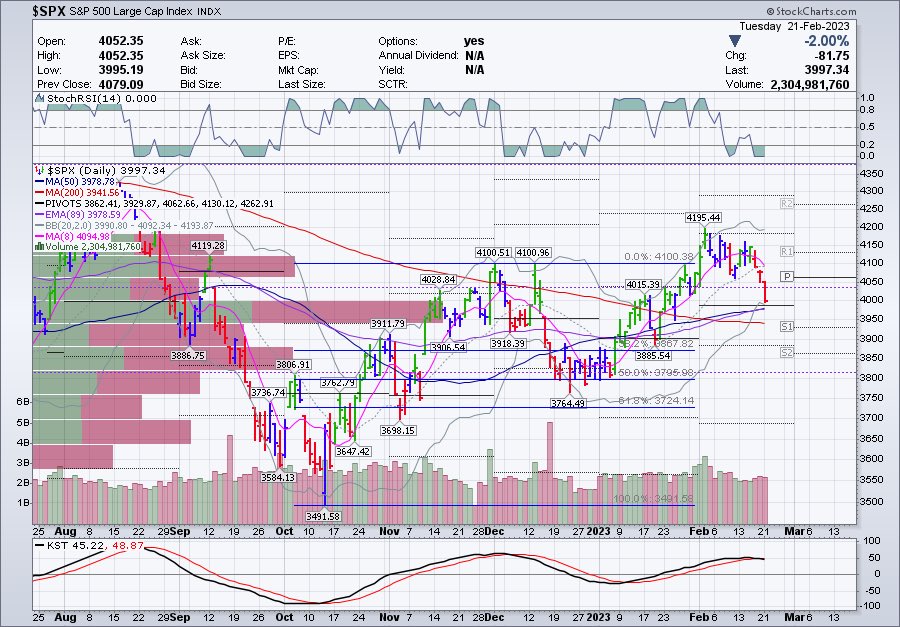The width and height of the screenshot is (900, 627).
Task: Click the StochRSI panel indicator icon
Action: 40,99
